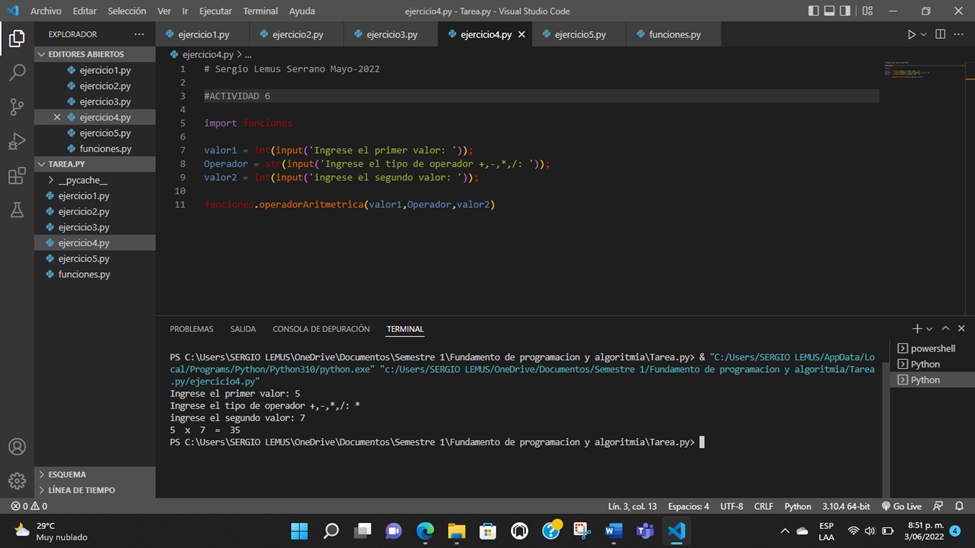Maximize the terminal panel size
This screenshot has width=975, height=548.
945,328
